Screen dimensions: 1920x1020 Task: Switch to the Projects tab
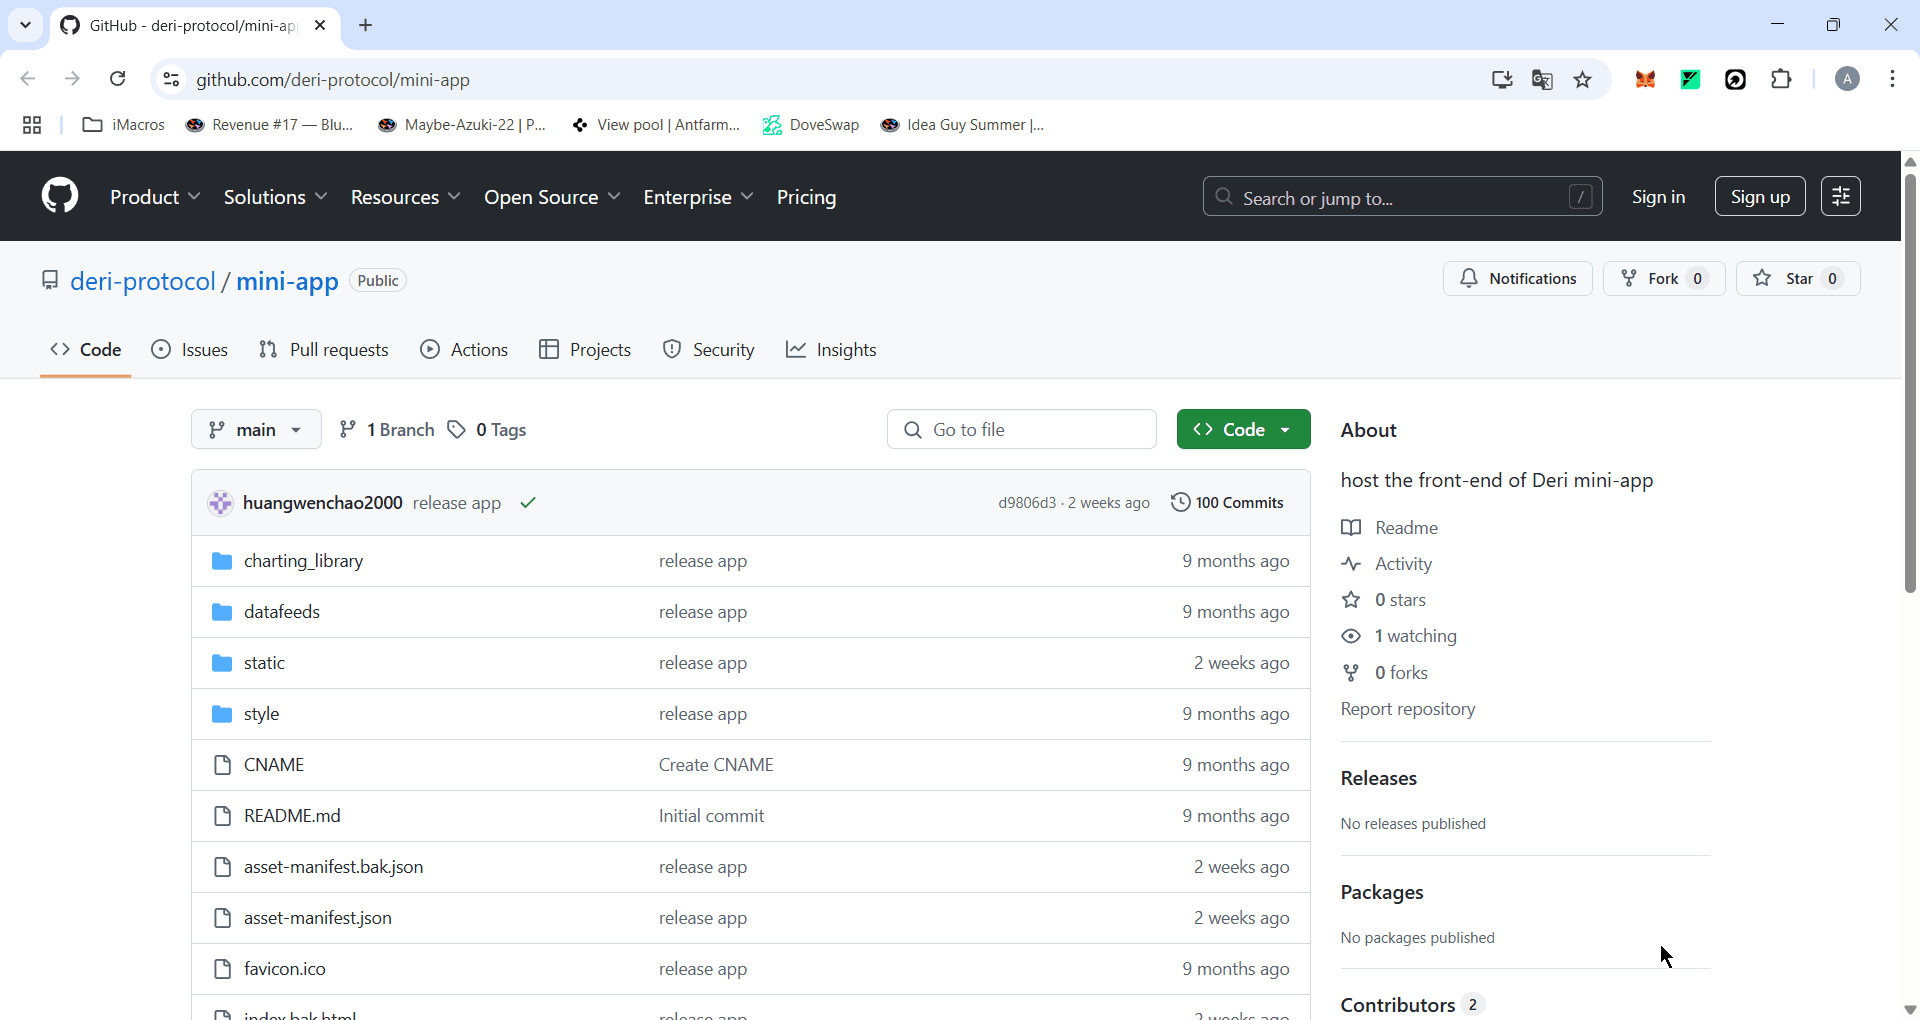click(585, 350)
